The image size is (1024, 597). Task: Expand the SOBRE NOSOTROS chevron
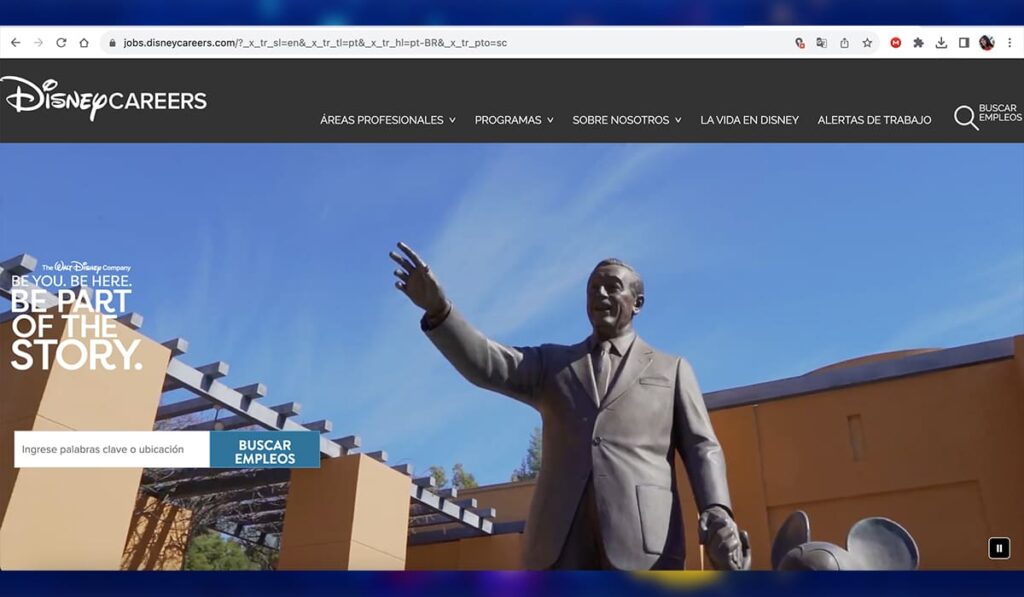pyautogui.click(x=678, y=120)
